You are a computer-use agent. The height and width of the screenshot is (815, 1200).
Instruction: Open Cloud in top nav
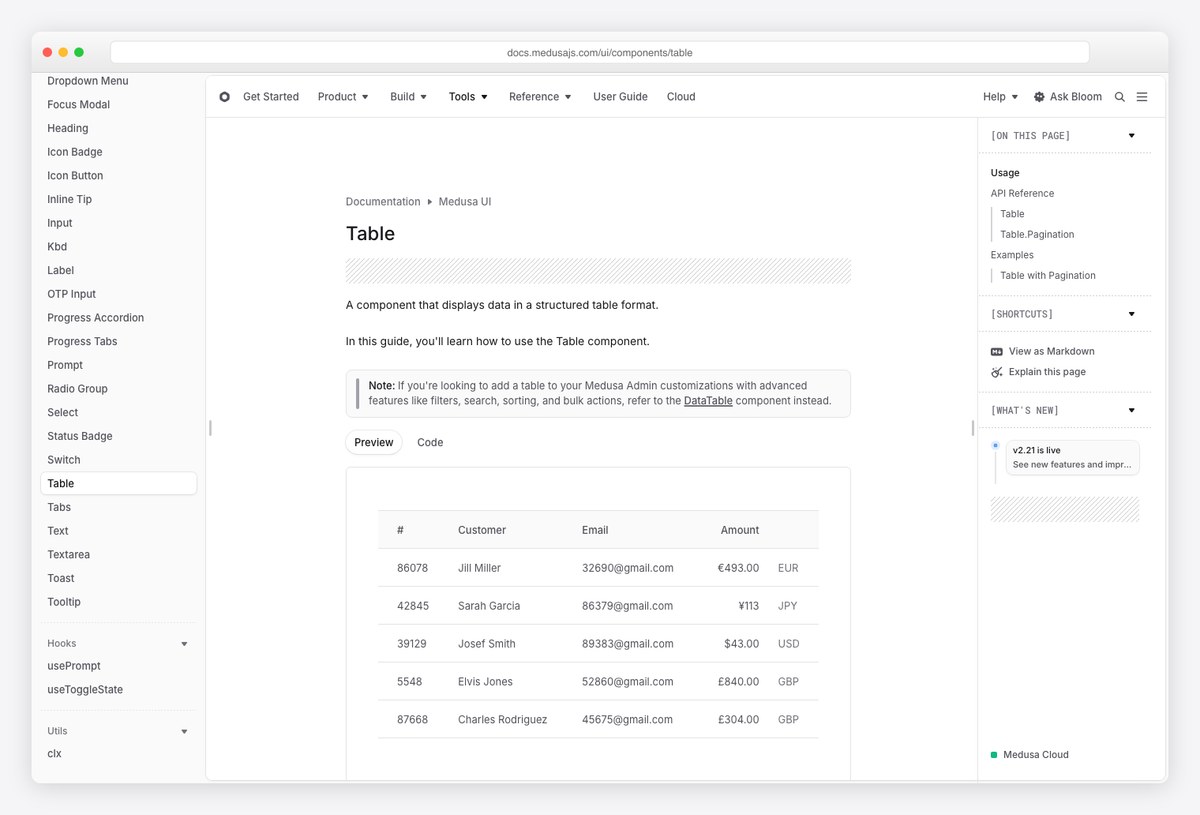(681, 97)
